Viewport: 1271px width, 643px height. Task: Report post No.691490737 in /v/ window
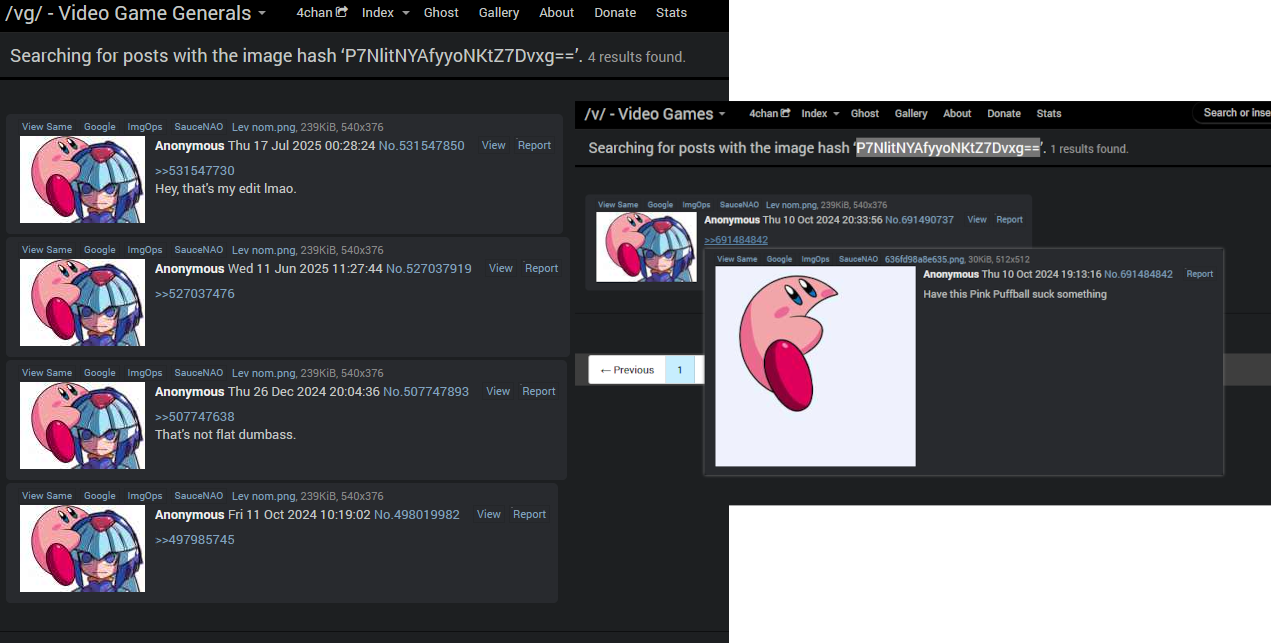coord(1010,220)
